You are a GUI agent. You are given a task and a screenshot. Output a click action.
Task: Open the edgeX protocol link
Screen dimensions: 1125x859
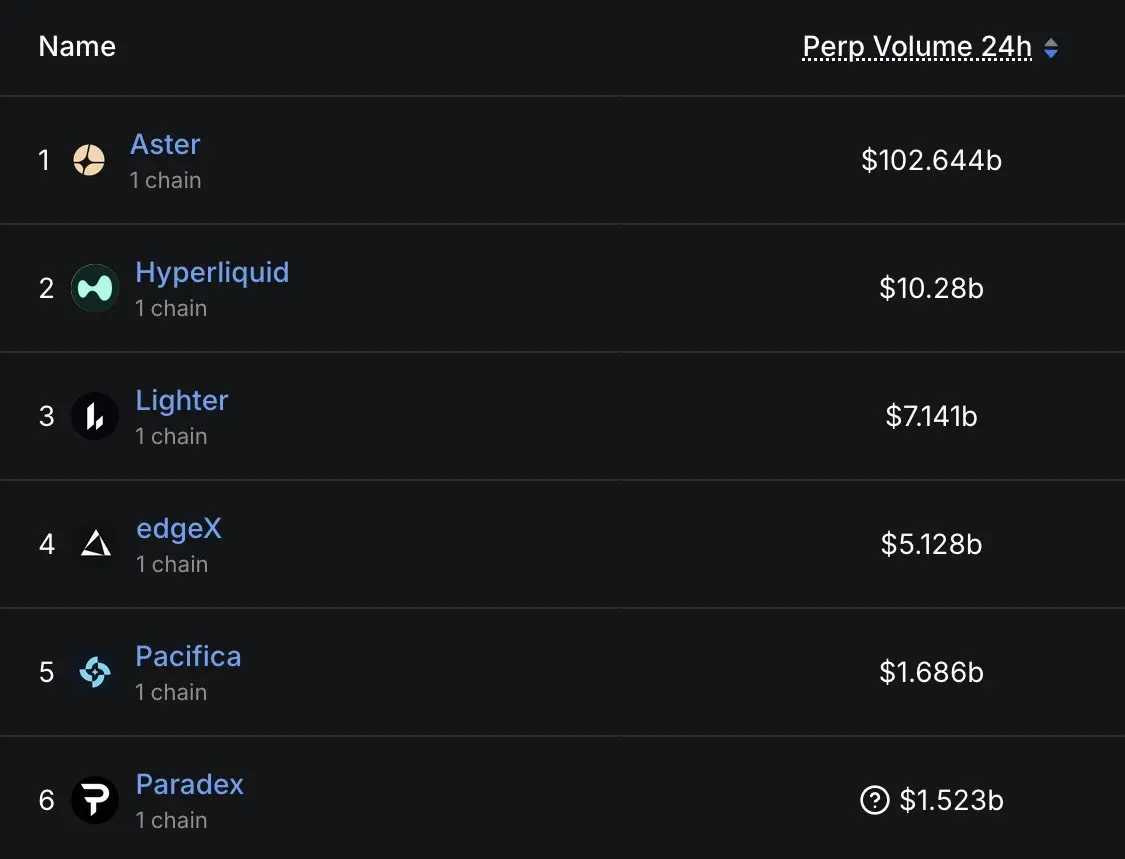click(x=179, y=529)
